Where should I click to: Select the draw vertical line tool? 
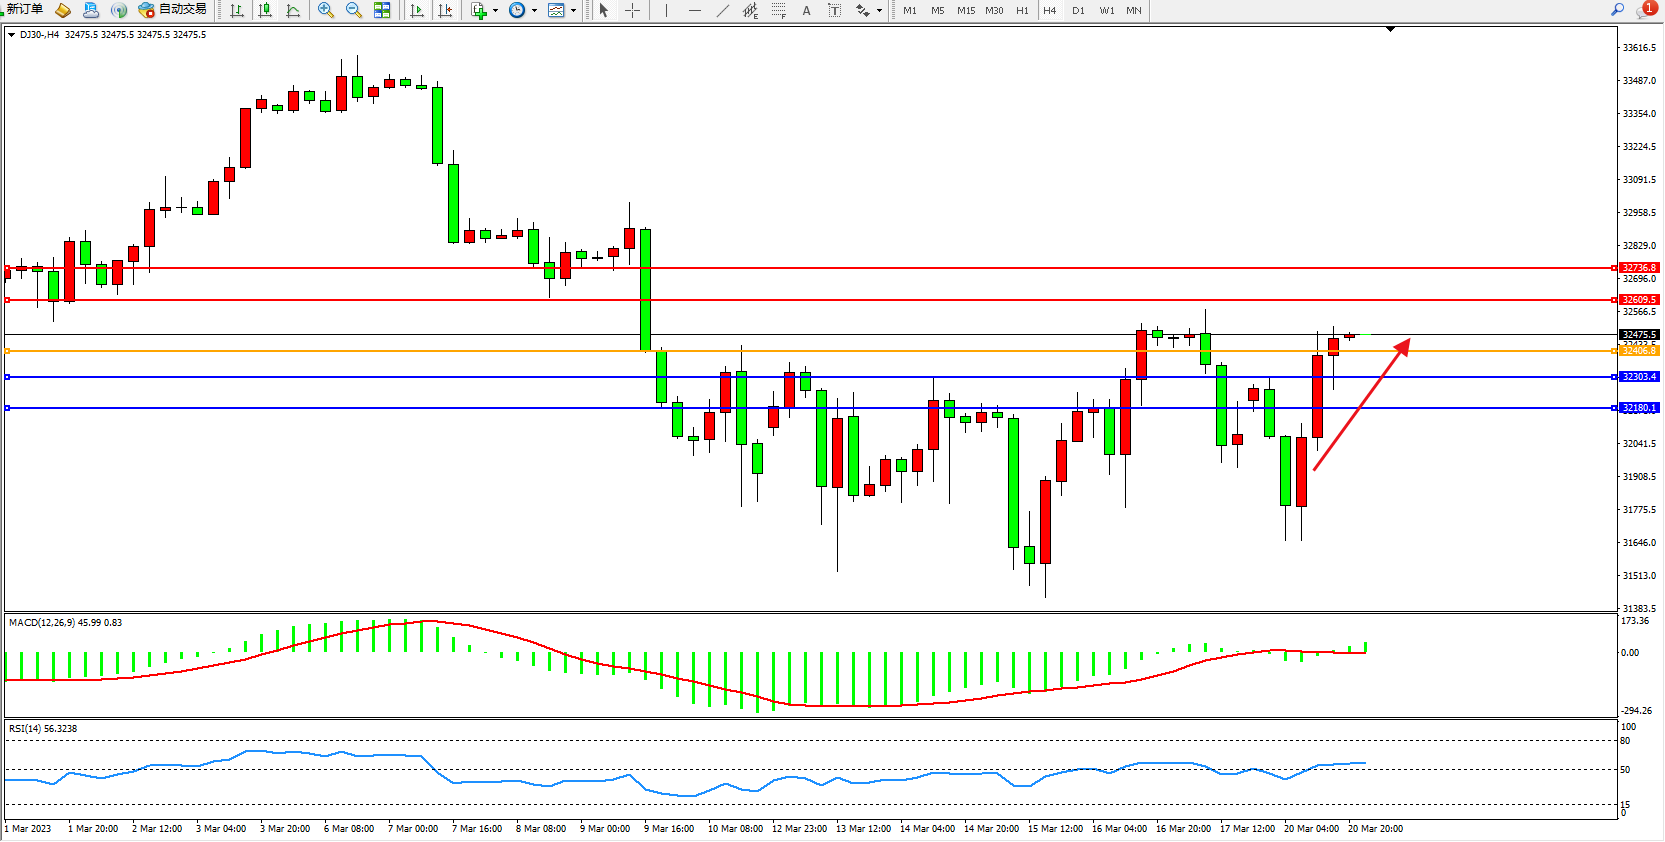(x=666, y=10)
